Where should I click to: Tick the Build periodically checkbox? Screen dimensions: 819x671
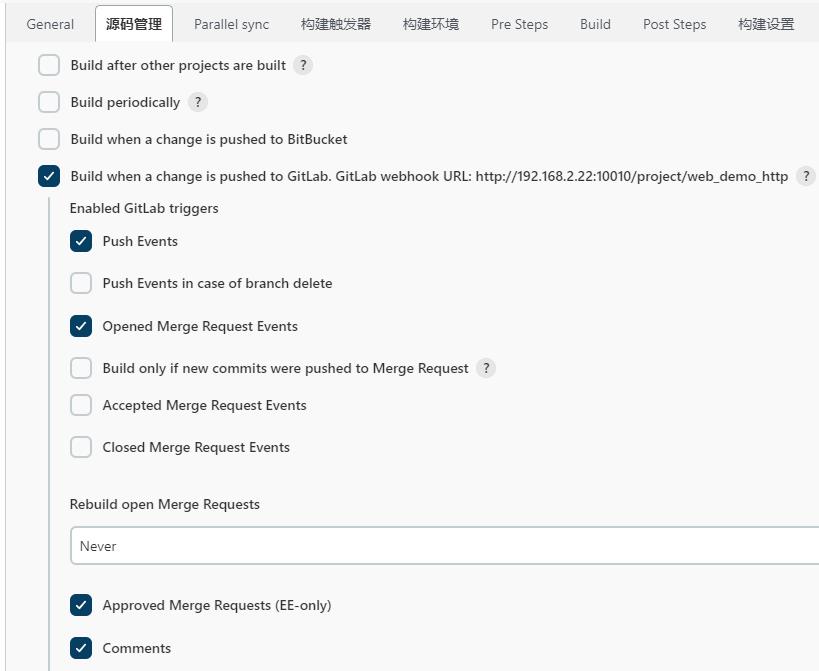click(x=49, y=102)
